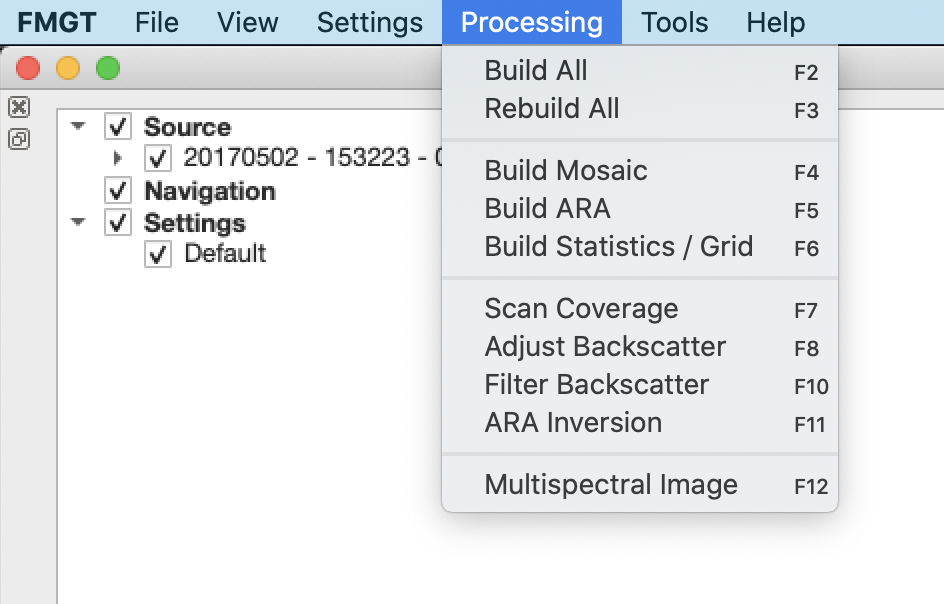Collapse the Source tree node

click(79, 127)
